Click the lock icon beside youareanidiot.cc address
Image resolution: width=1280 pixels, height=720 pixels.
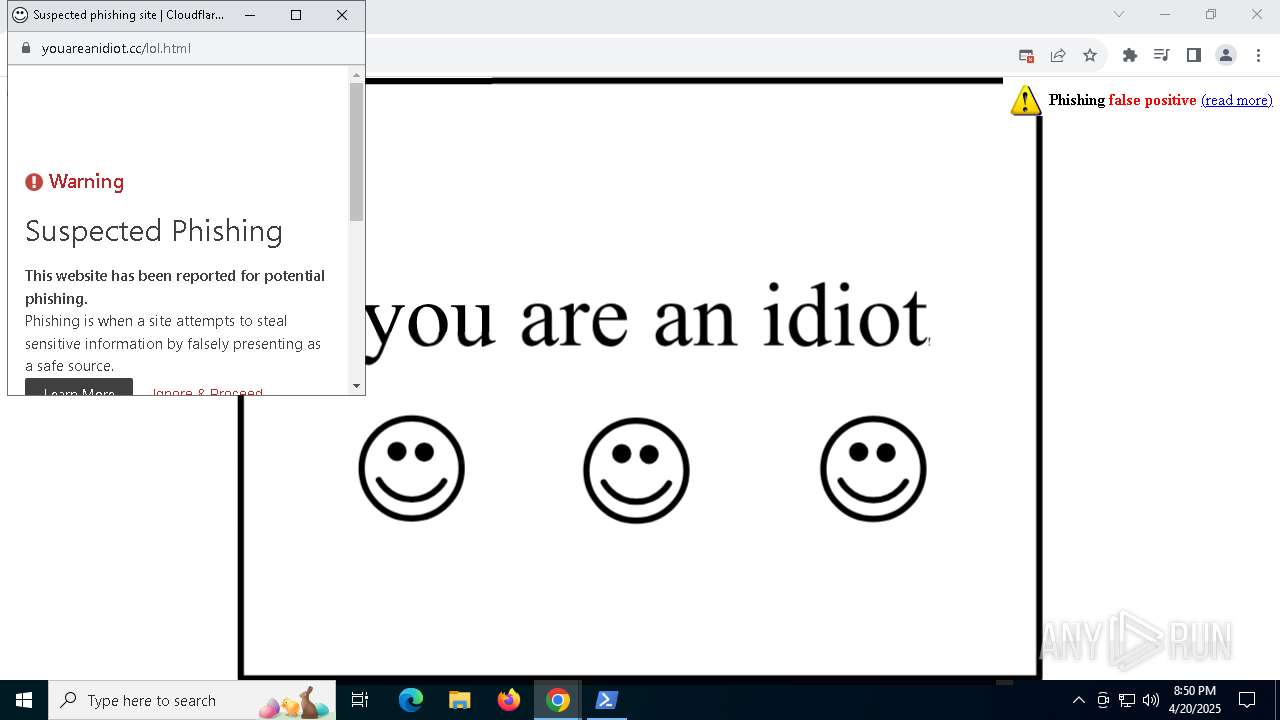pos(26,48)
